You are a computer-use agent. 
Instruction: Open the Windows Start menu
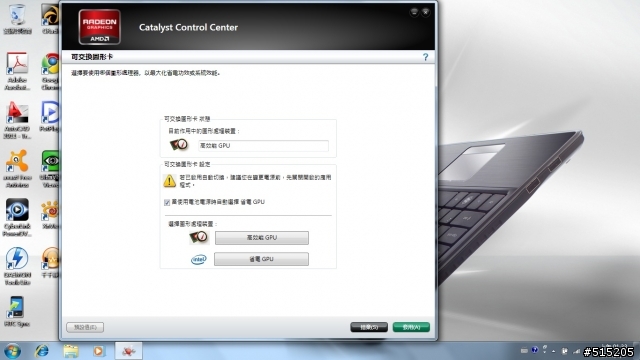[12, 351]
